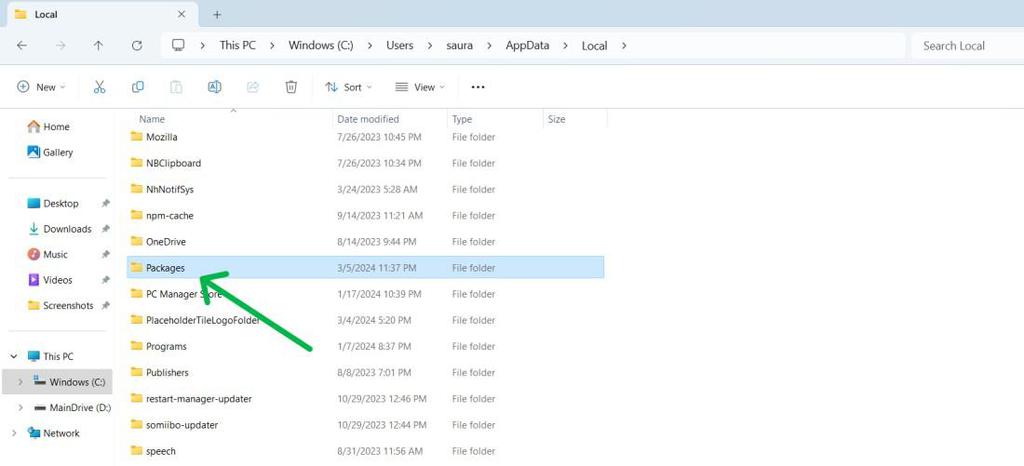Open pinned Music folder
This screenshot has height=466, width=1024.
48,255
